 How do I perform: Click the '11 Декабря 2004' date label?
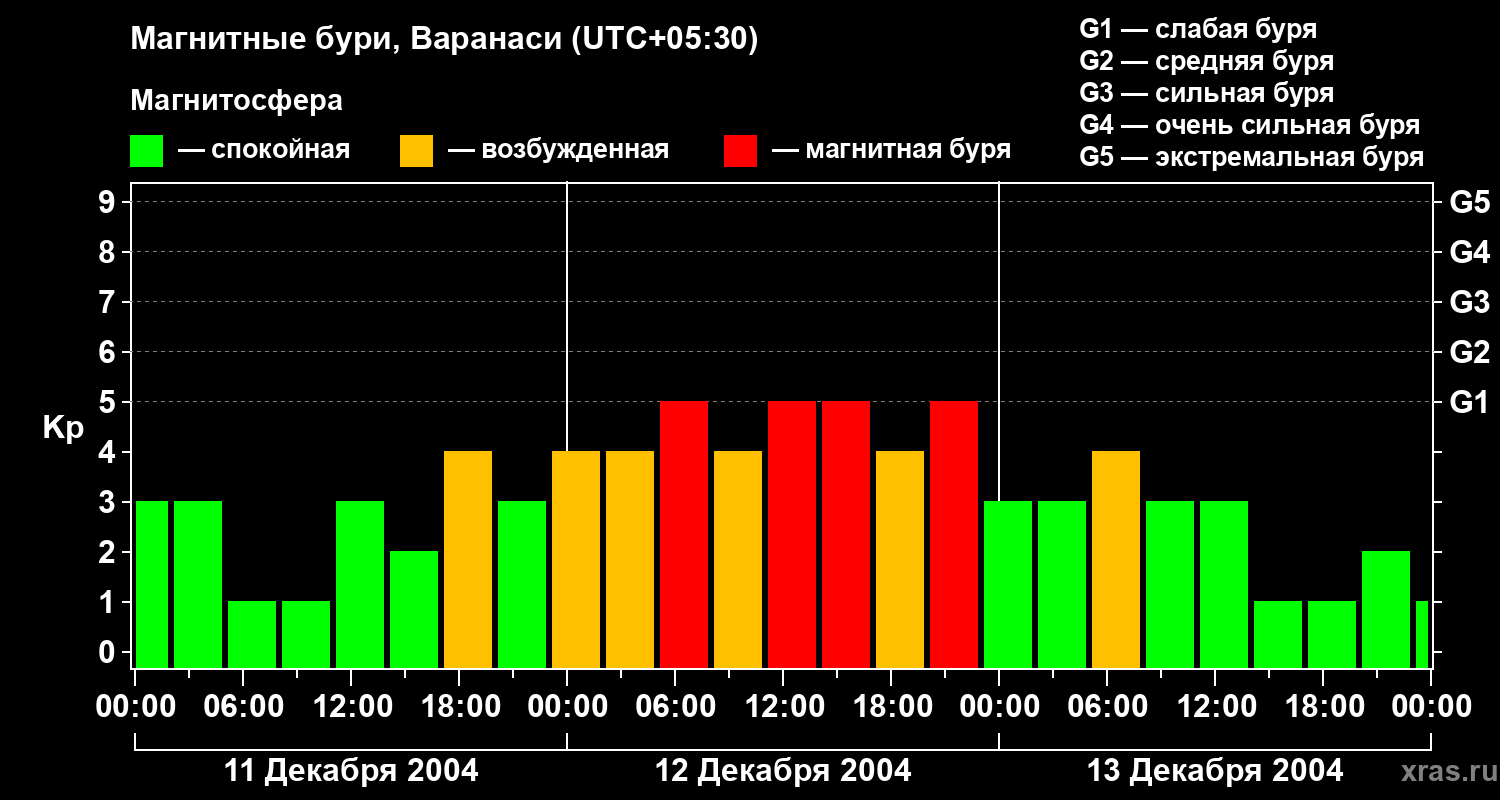tap(351, 771)
